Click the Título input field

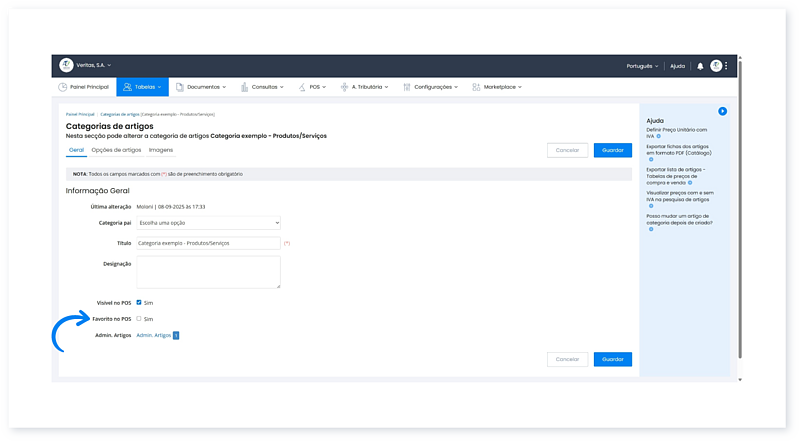[208, 243]
